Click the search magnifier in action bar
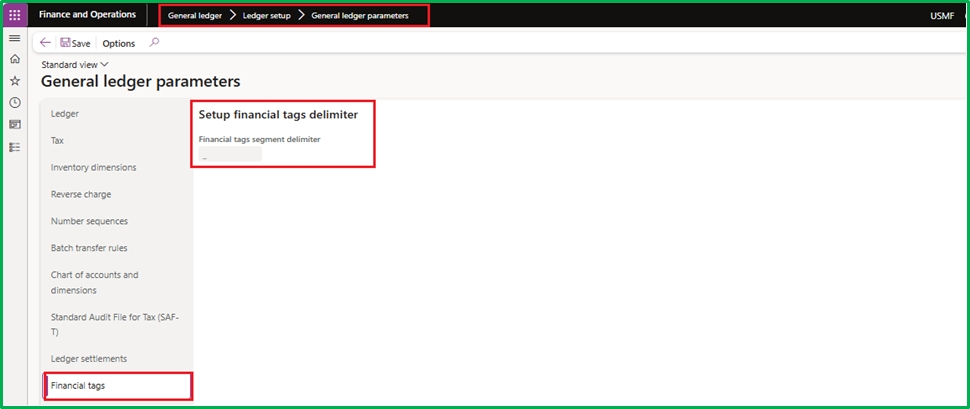970x409 pixels. pyautogui.click(x=153, y=43)
